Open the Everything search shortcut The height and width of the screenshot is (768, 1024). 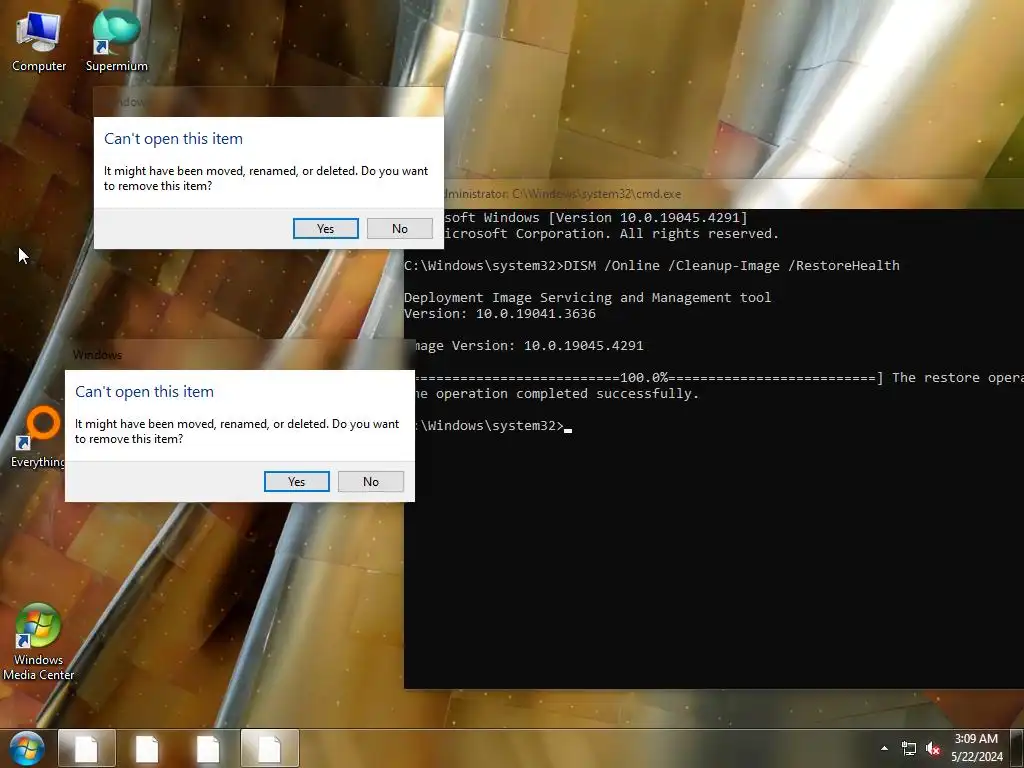39,438
